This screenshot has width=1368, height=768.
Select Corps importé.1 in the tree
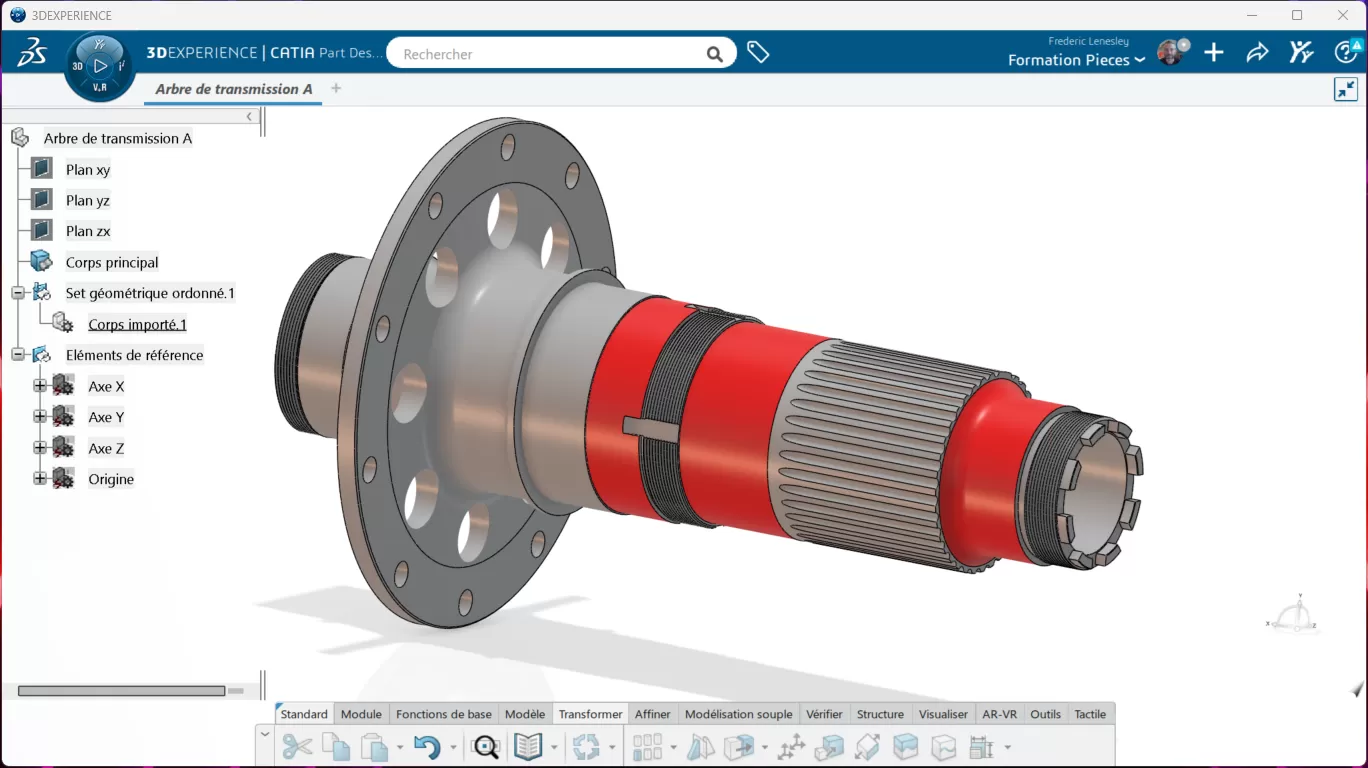click(137, 324)
